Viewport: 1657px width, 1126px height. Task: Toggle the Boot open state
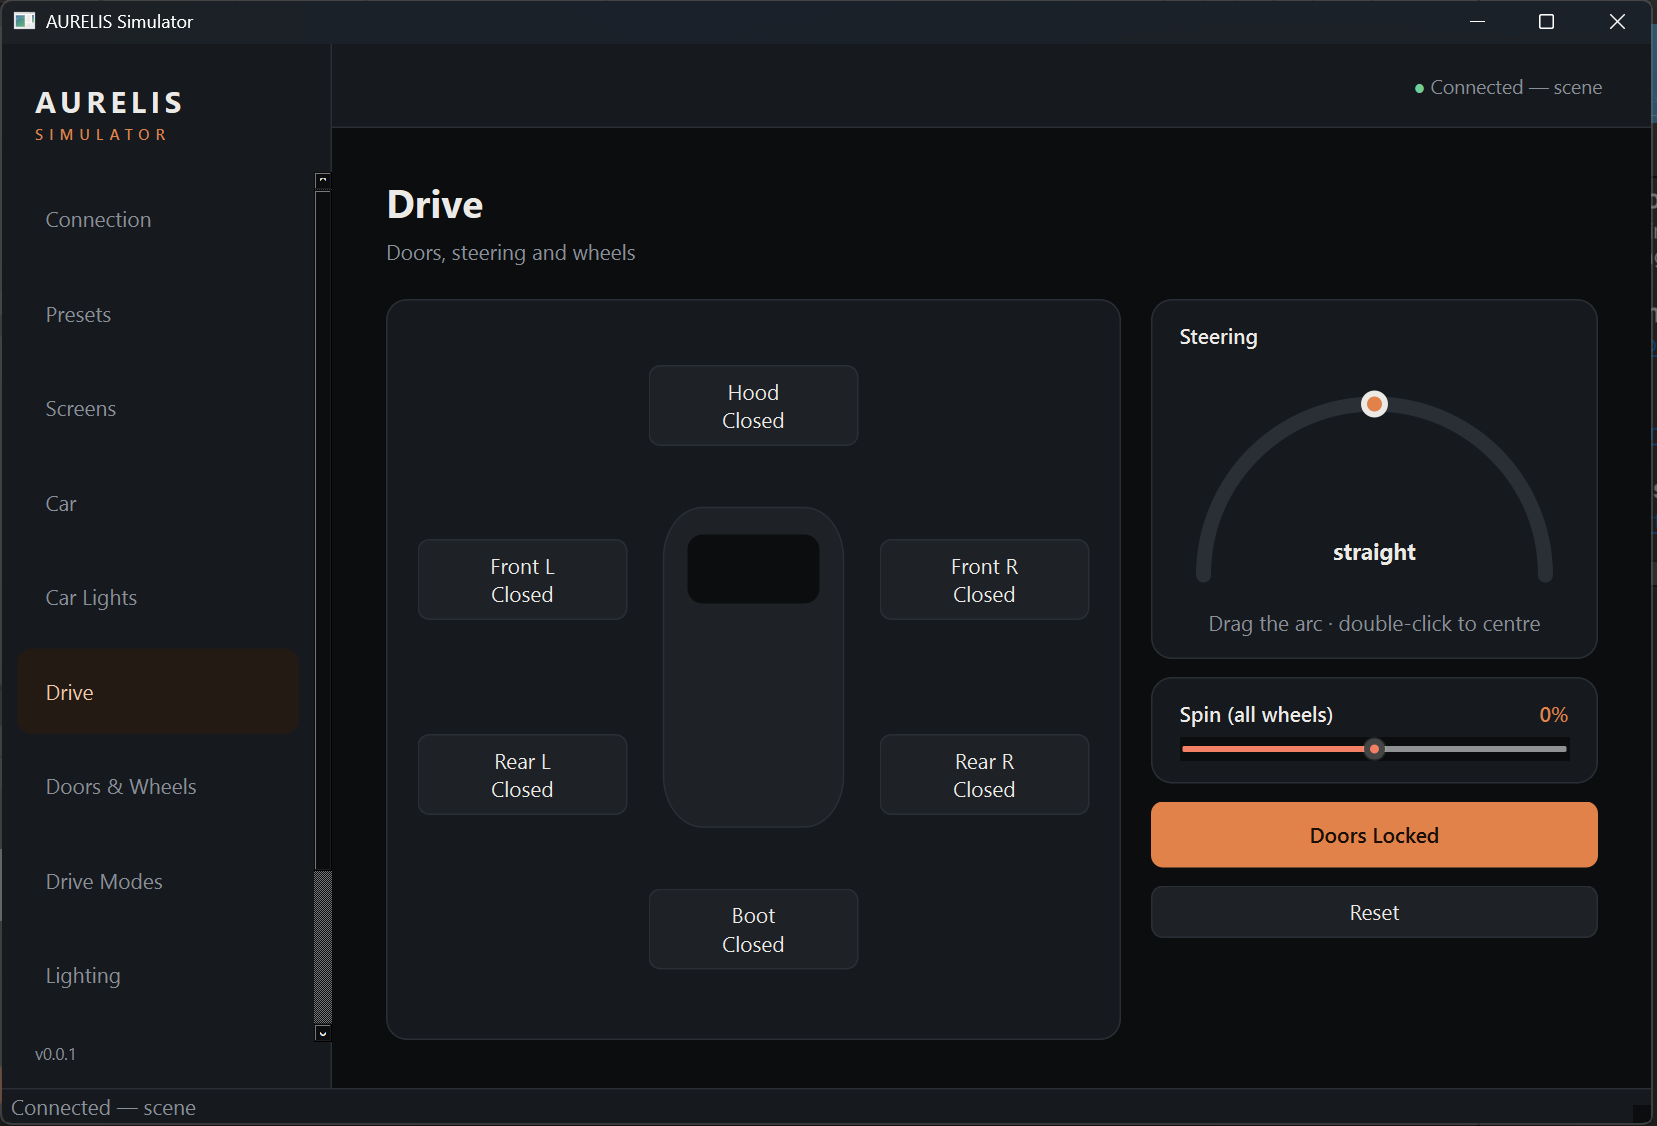click(x=753, y=930)
